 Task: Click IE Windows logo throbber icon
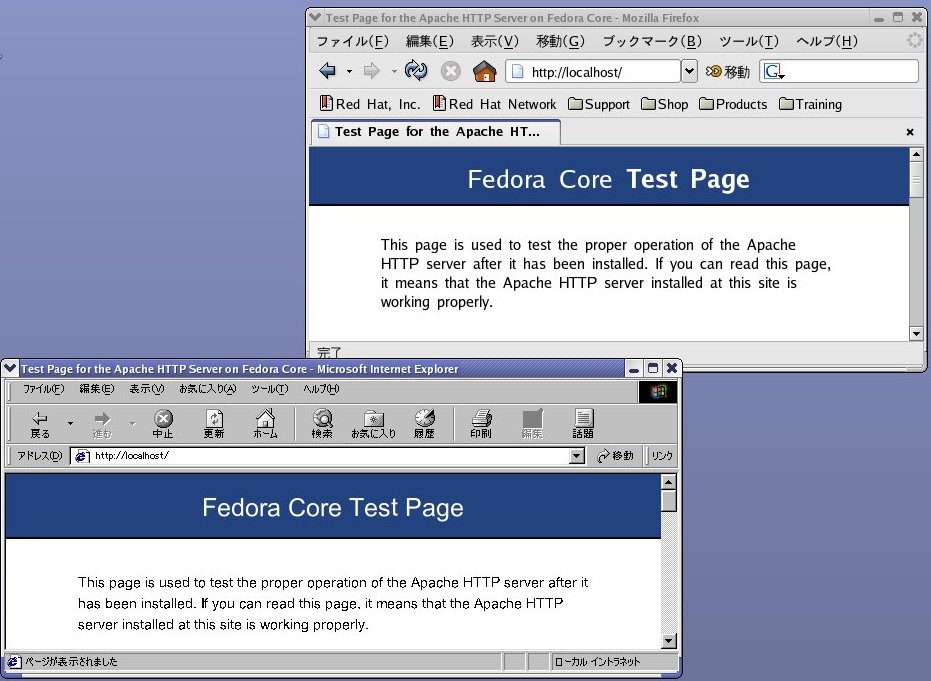pyautogui.click(x=658, y=392)
